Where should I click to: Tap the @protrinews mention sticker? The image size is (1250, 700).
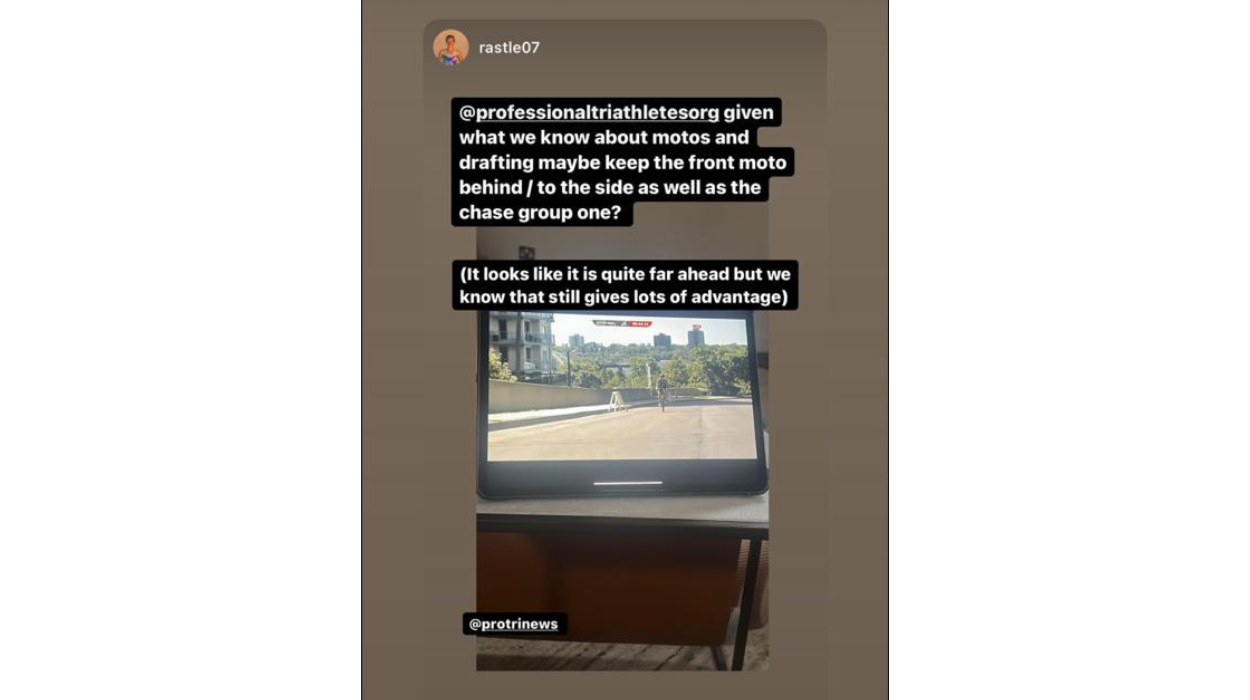click(515, 624)
